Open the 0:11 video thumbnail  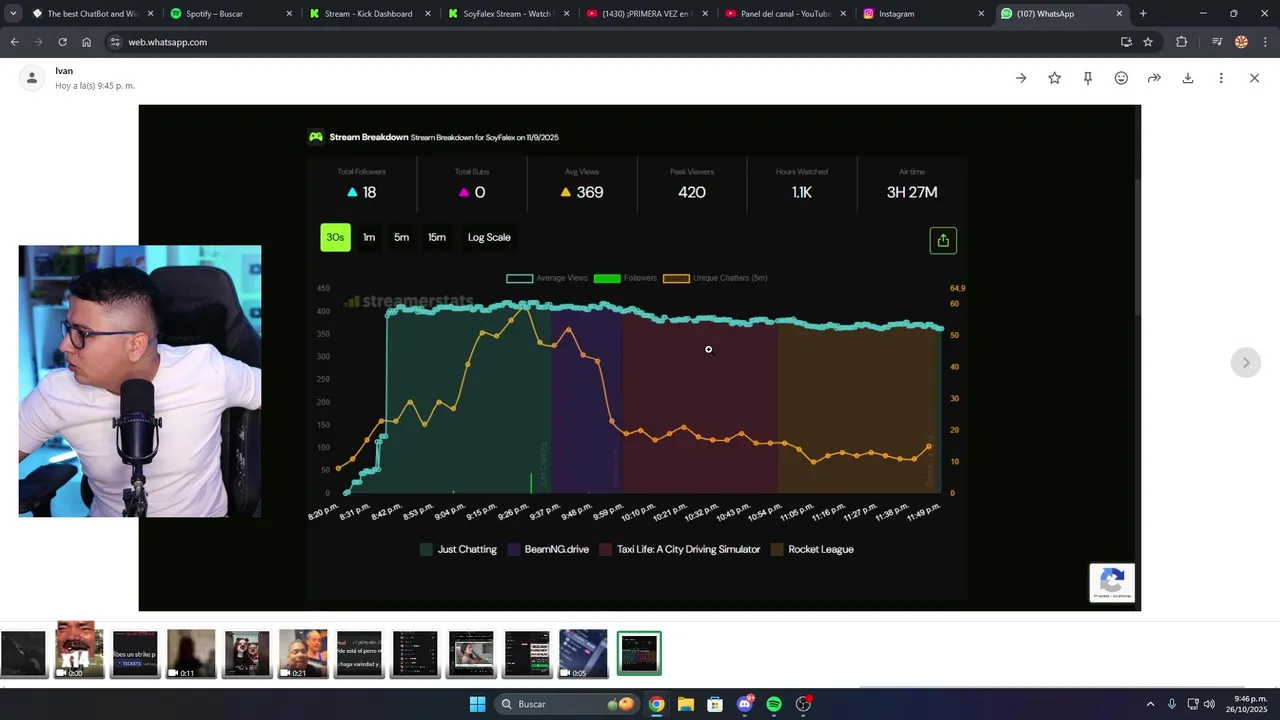click(191, 654)
